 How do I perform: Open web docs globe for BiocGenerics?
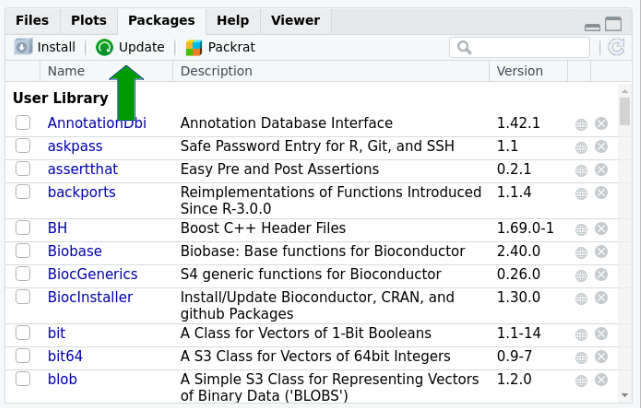tap(581, 275)
